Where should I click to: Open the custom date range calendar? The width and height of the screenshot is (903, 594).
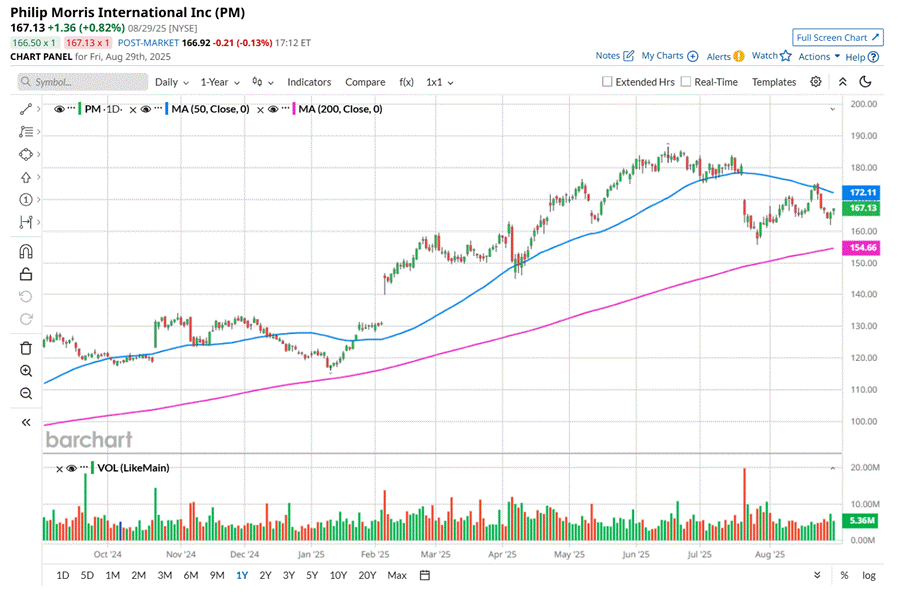(x=425, y=575)
